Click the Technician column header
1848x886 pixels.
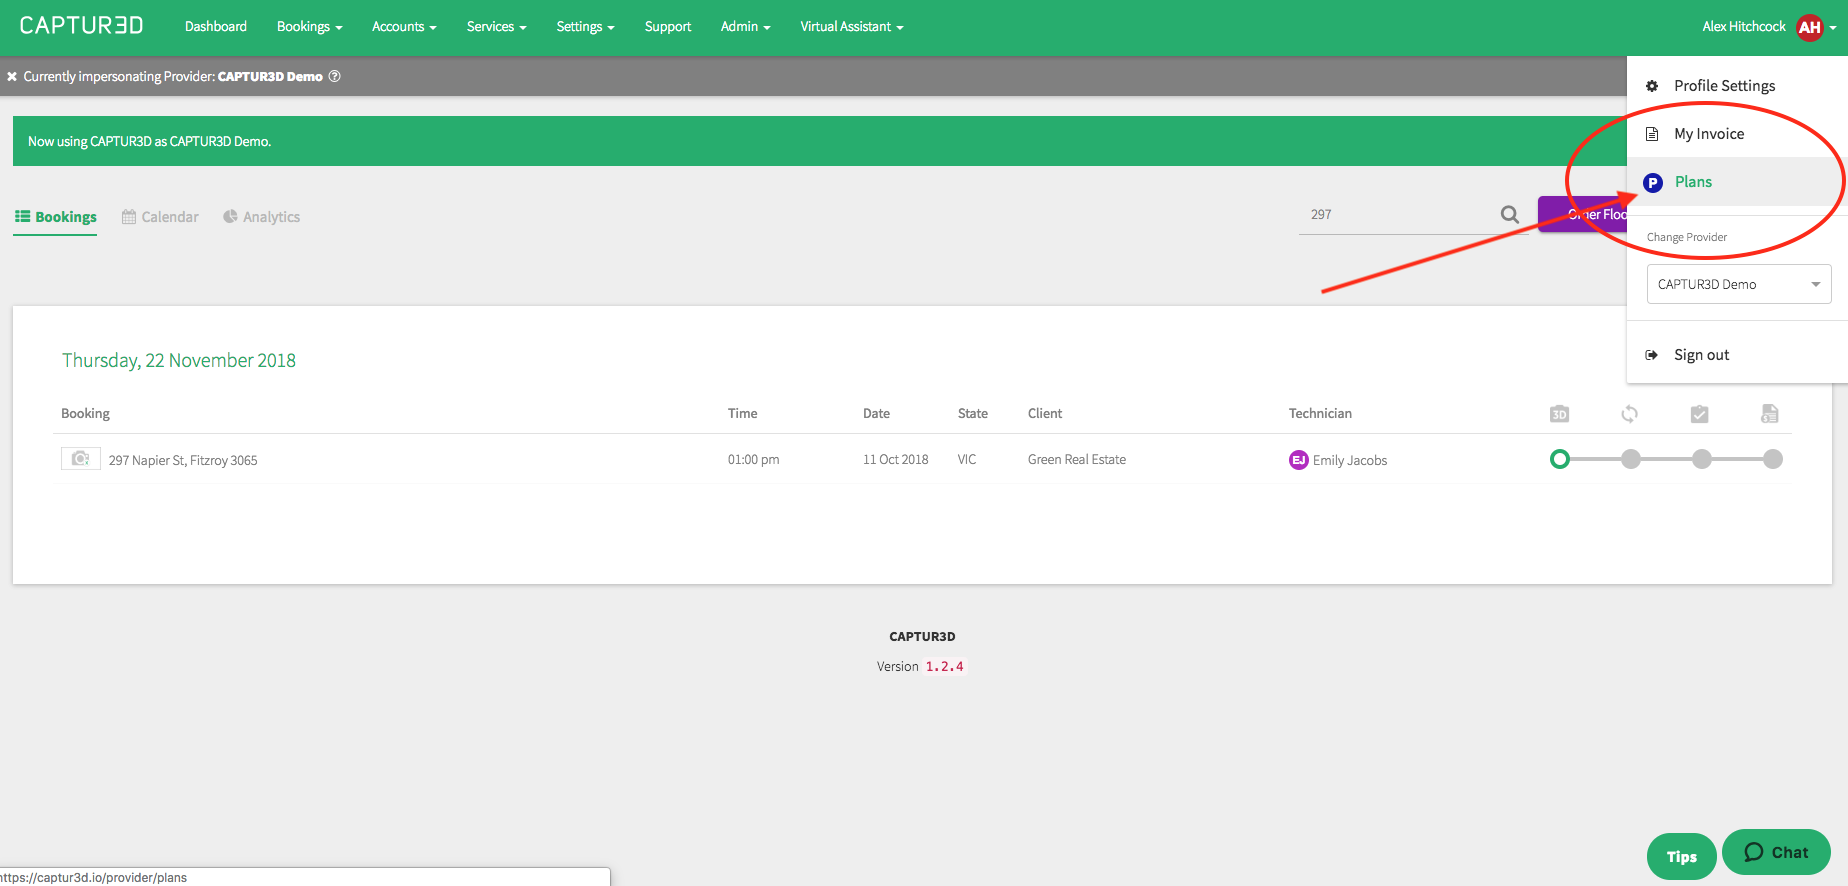point(1320,414)
